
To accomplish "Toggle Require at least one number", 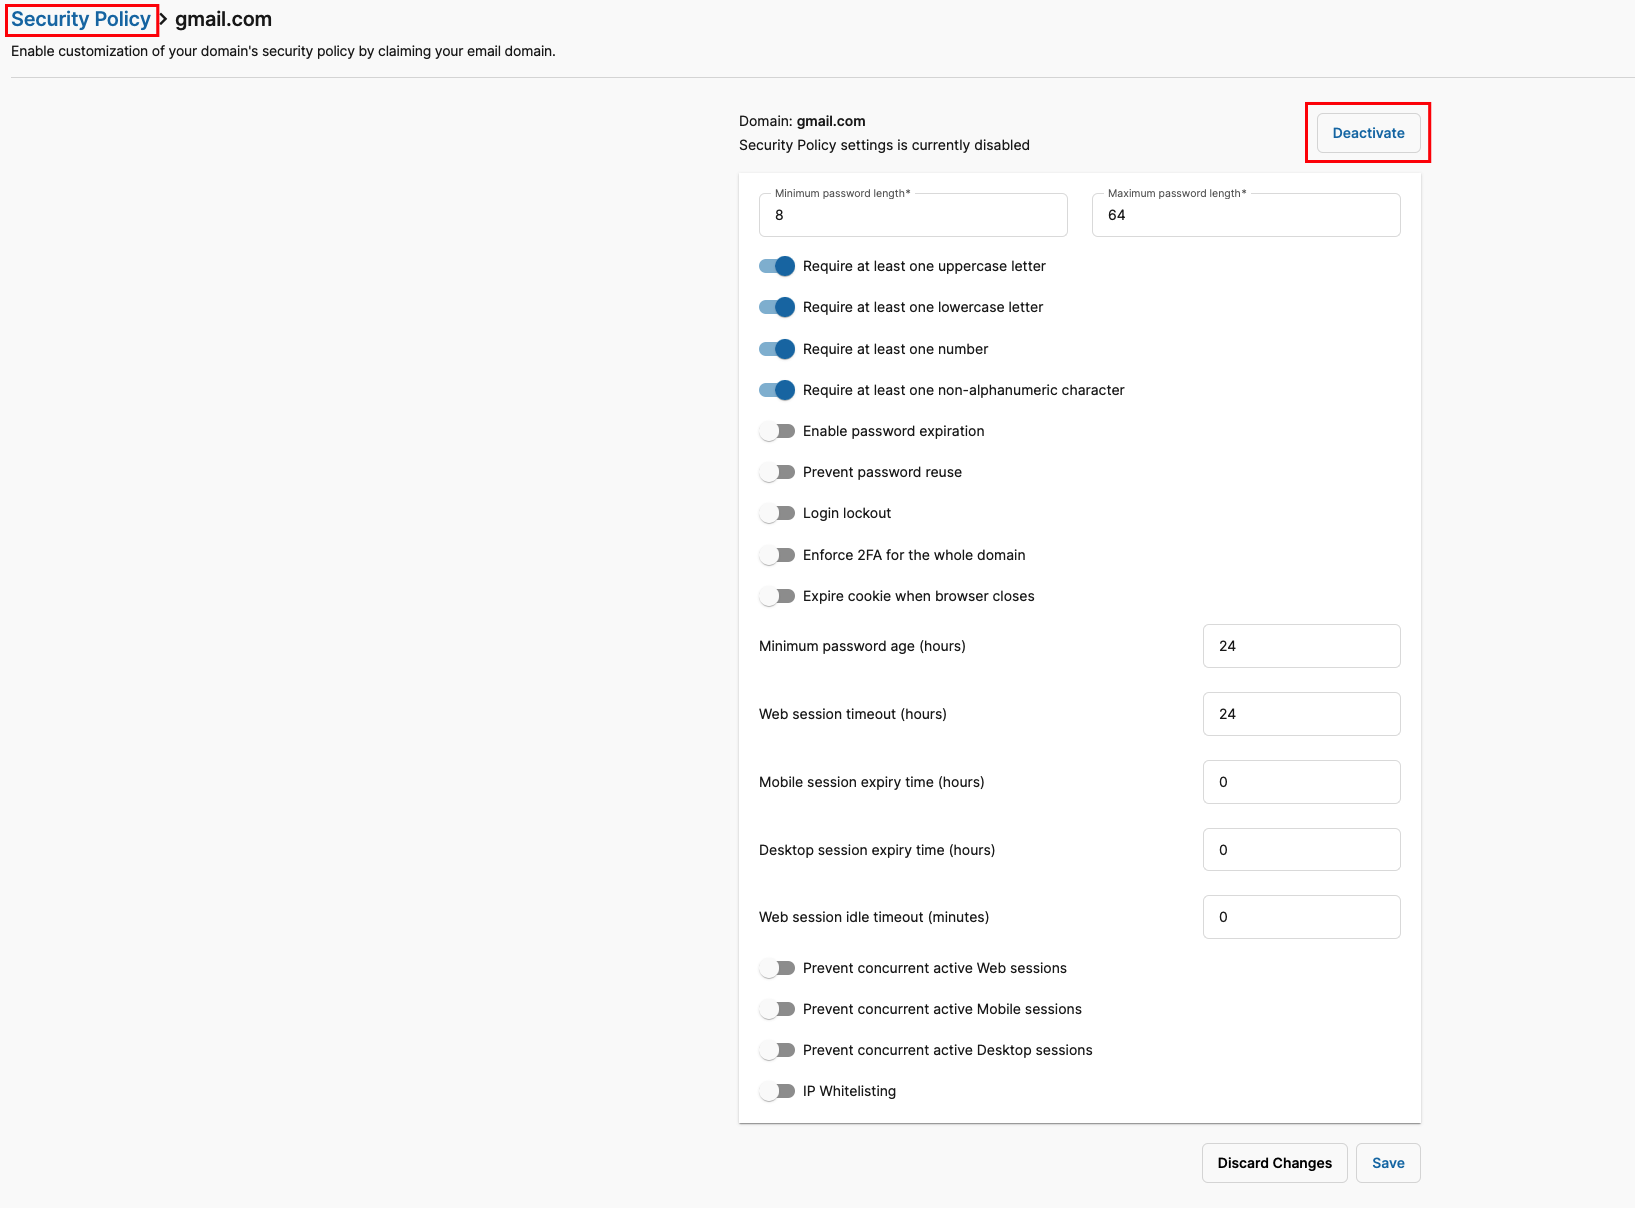I will tap(777, 349).
